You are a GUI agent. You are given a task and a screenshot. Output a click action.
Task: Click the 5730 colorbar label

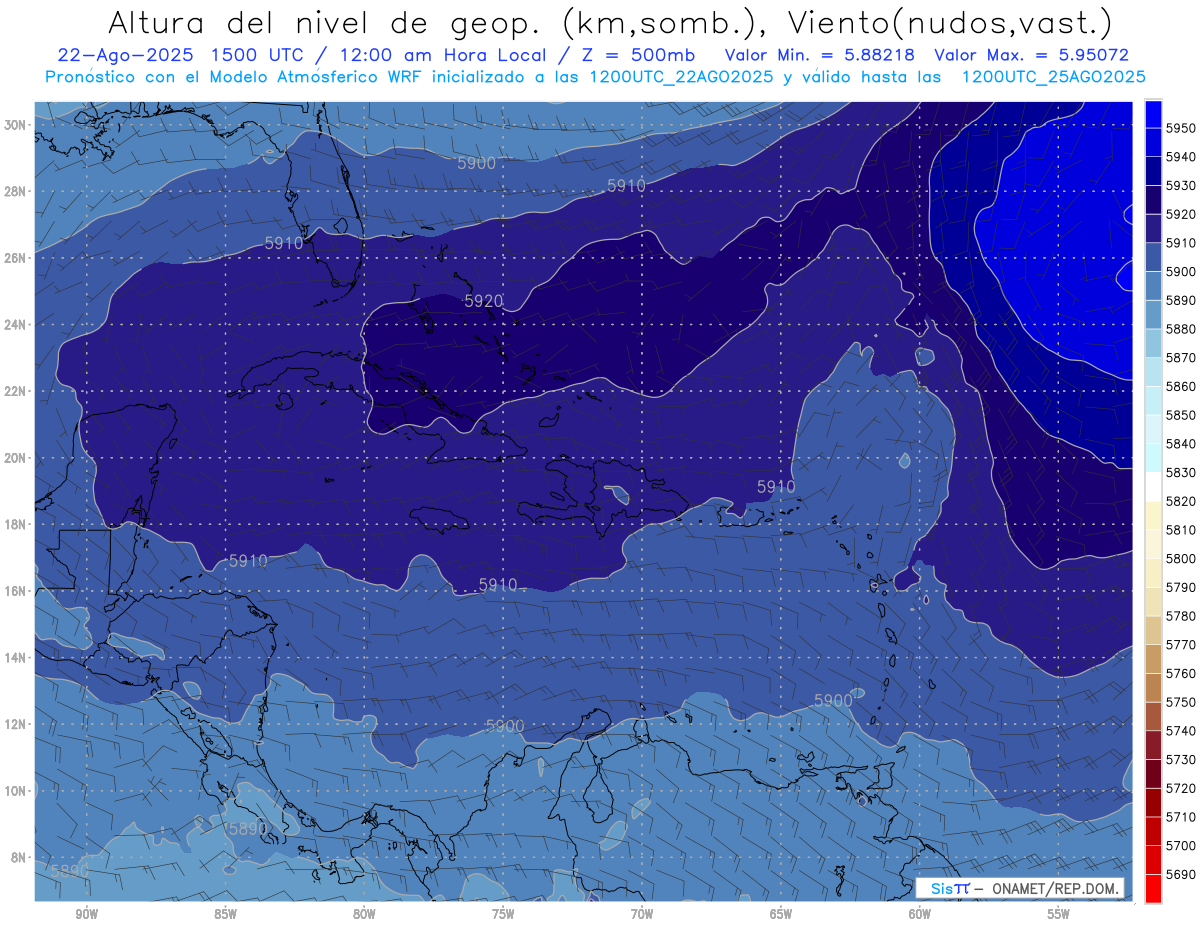(x=1180, y=759)
